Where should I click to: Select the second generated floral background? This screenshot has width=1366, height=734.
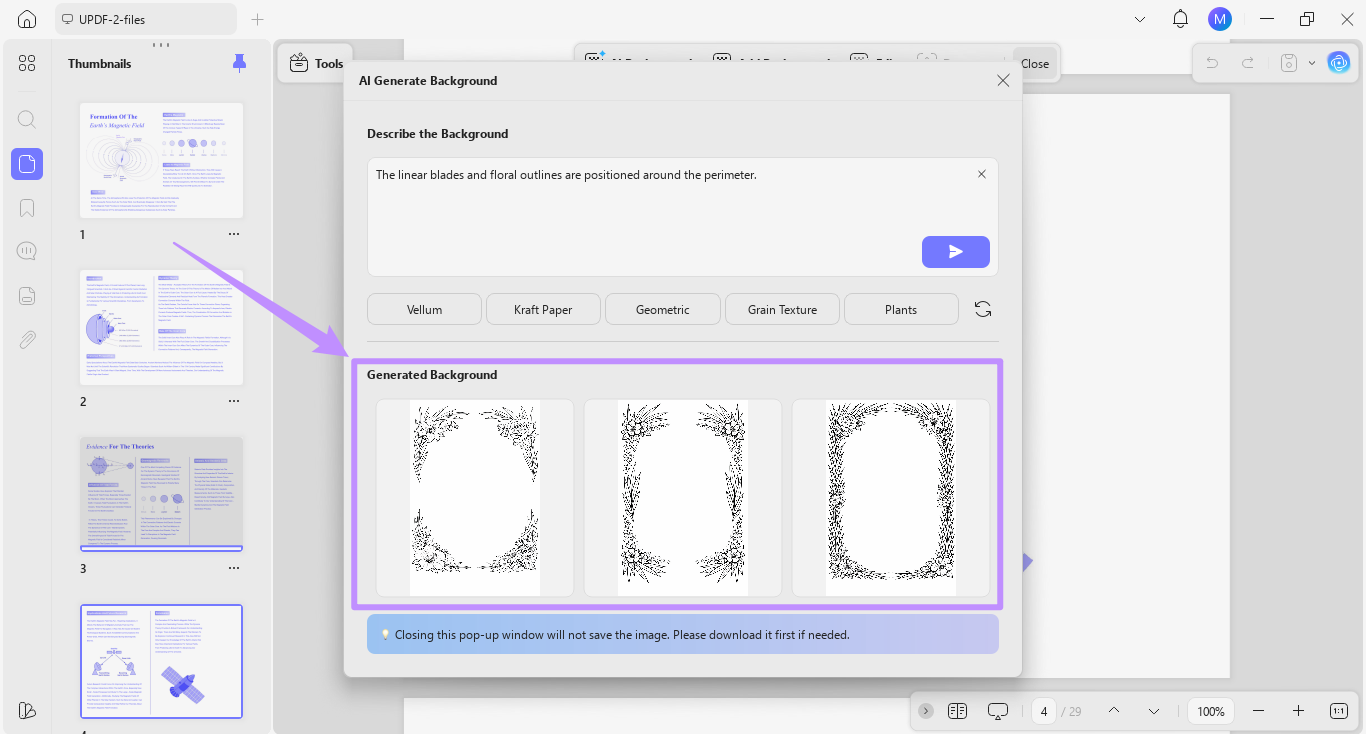[x=683, y=498]
